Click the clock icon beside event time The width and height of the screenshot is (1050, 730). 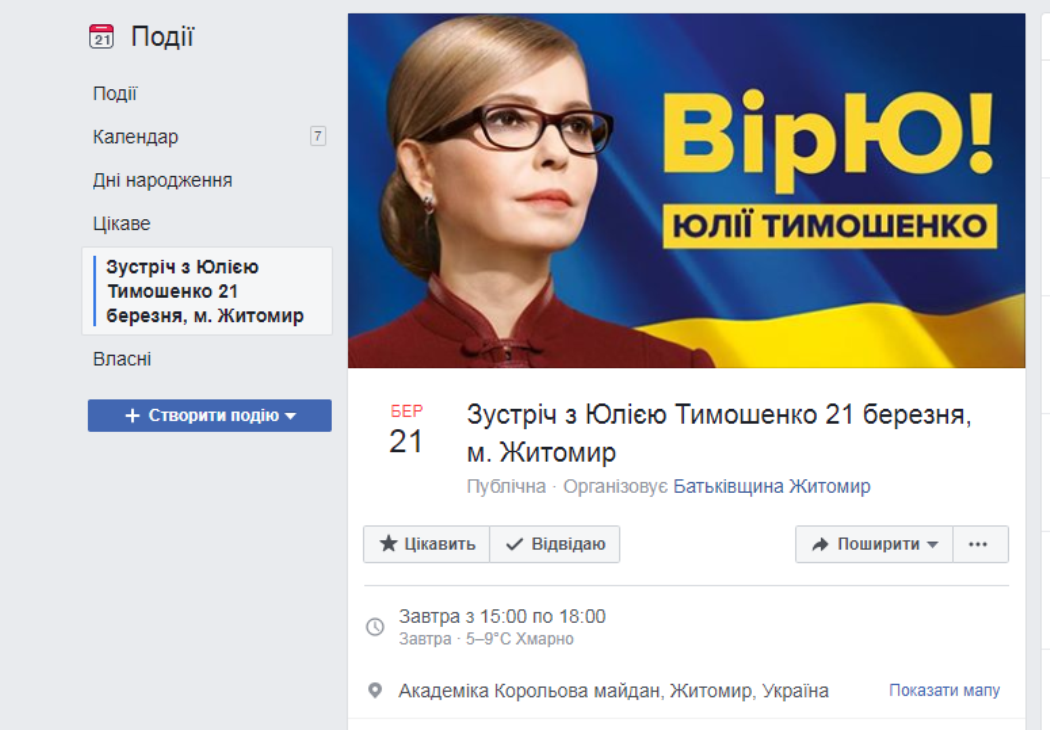click(375, 627)
